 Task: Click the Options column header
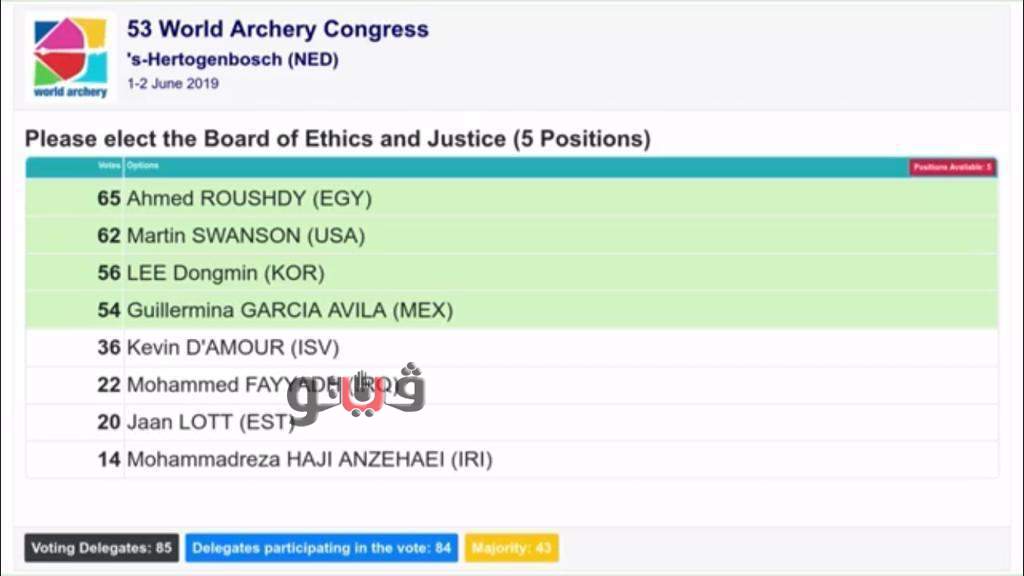pyautogui.click(x=143, y=166)
